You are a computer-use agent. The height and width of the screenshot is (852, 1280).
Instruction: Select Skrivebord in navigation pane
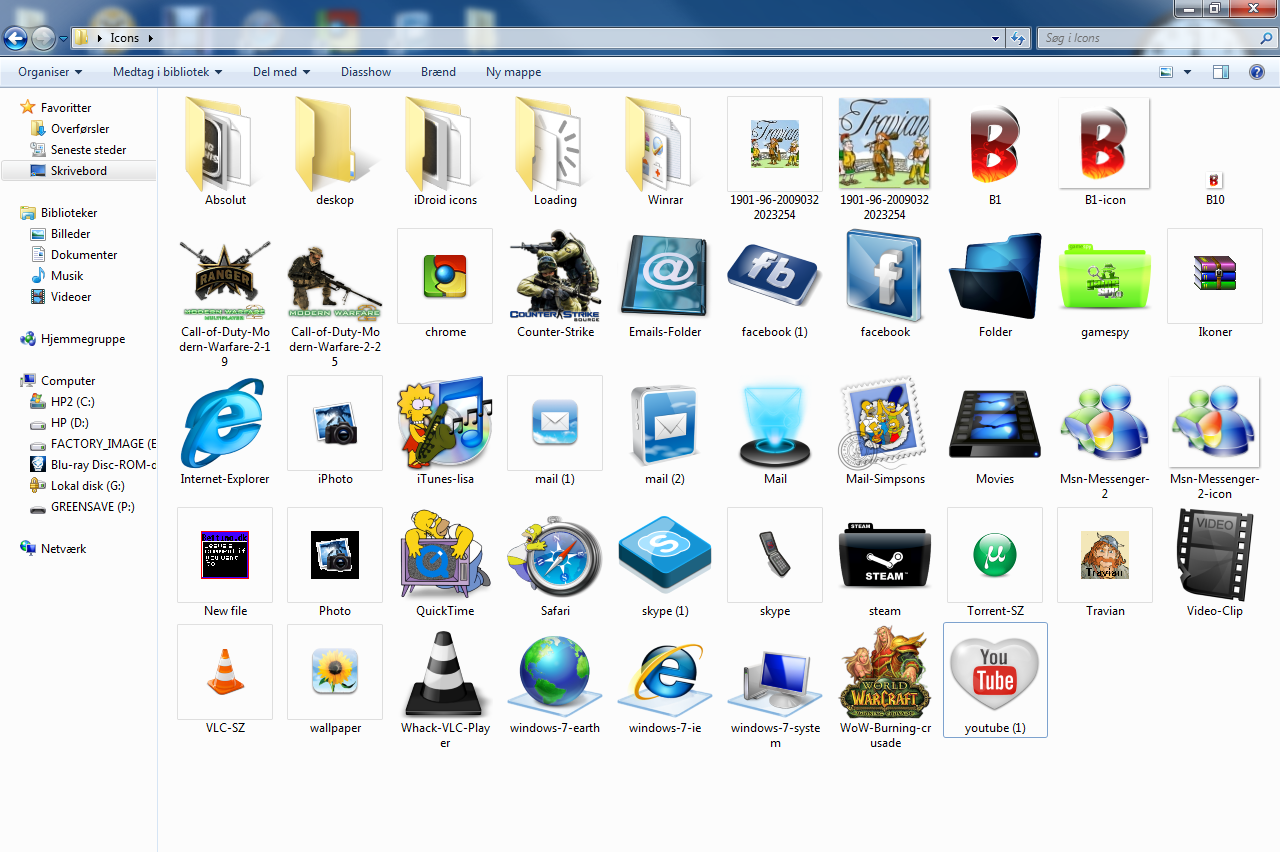click(x=78, y=171)
